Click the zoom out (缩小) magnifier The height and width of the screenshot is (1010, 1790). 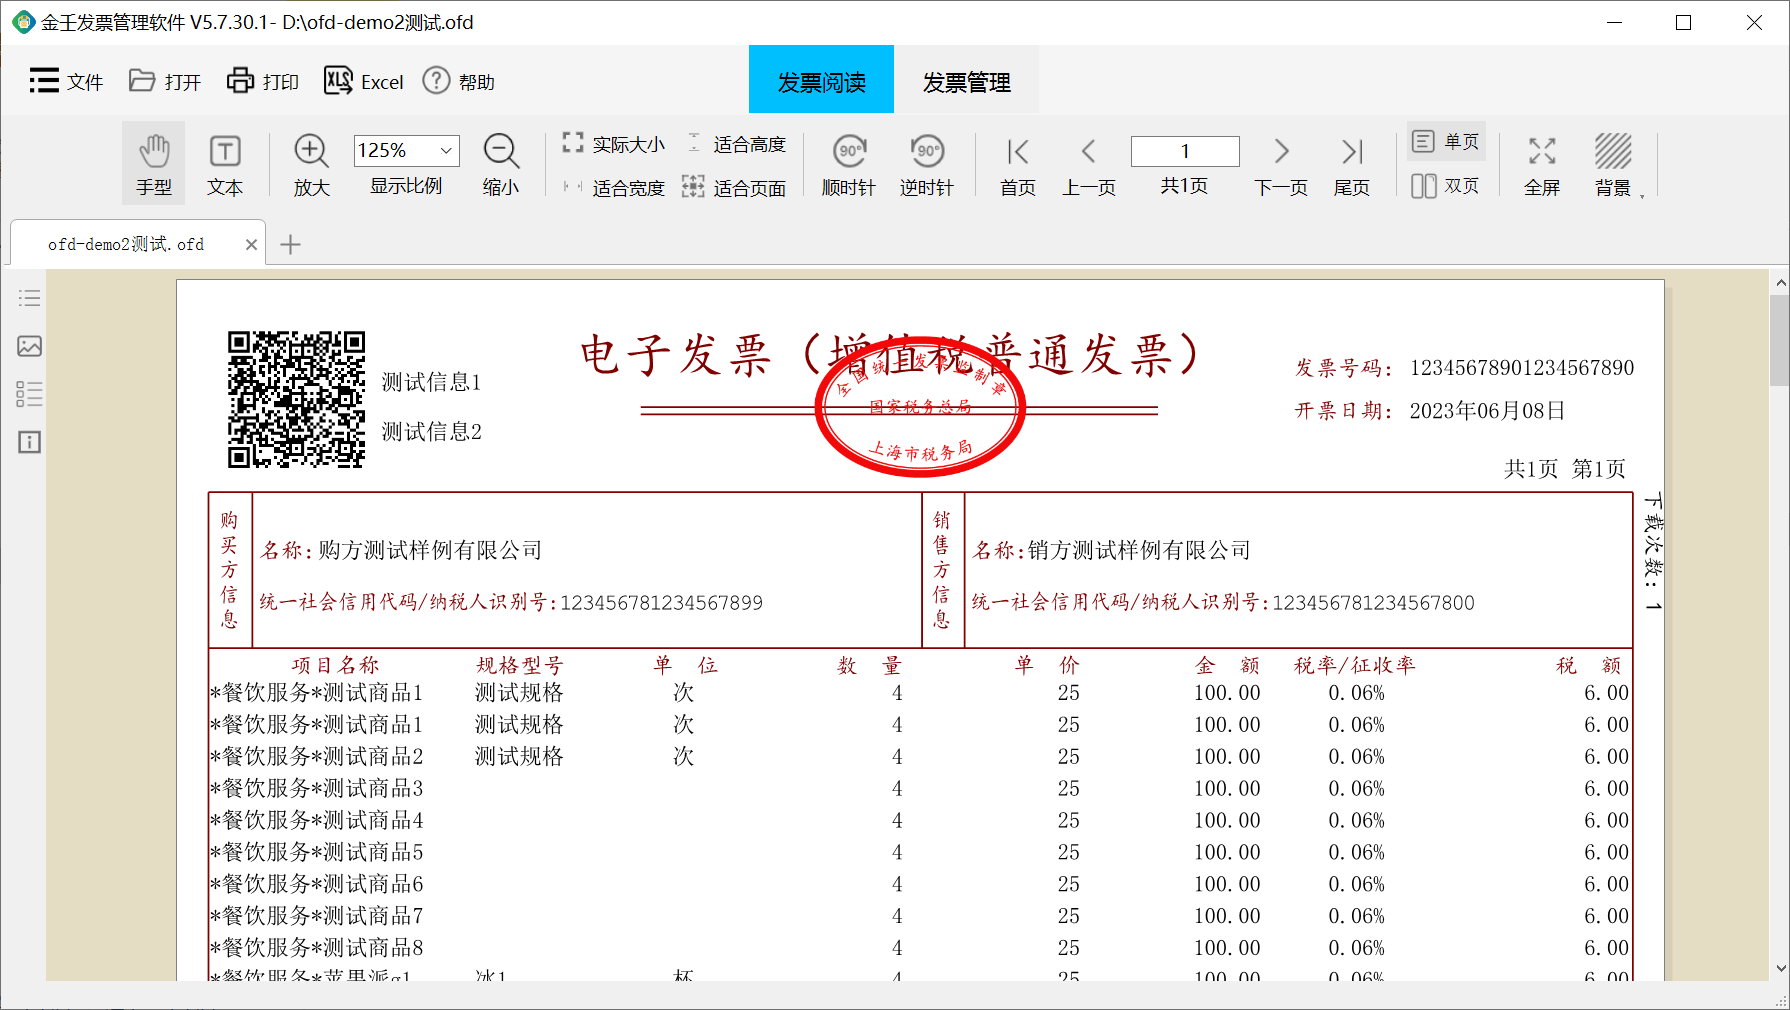coord(501,163)
